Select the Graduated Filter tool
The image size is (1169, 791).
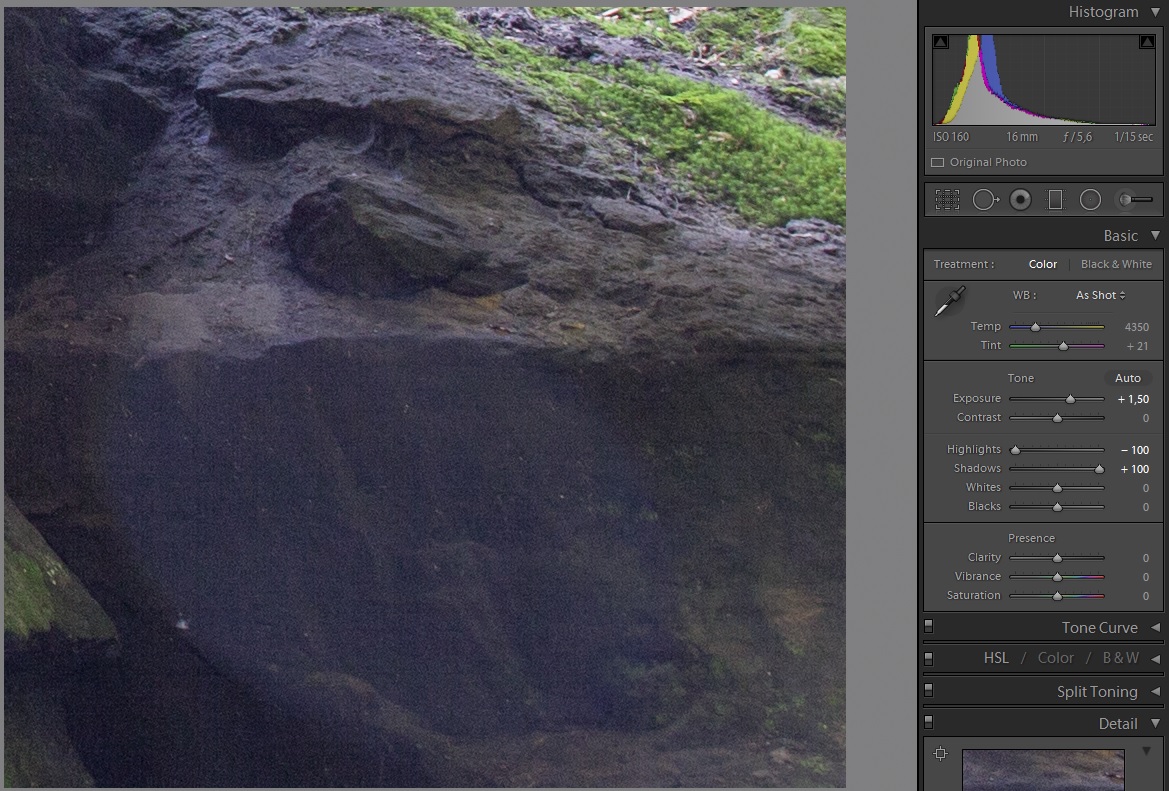[x=1055, y=200]
